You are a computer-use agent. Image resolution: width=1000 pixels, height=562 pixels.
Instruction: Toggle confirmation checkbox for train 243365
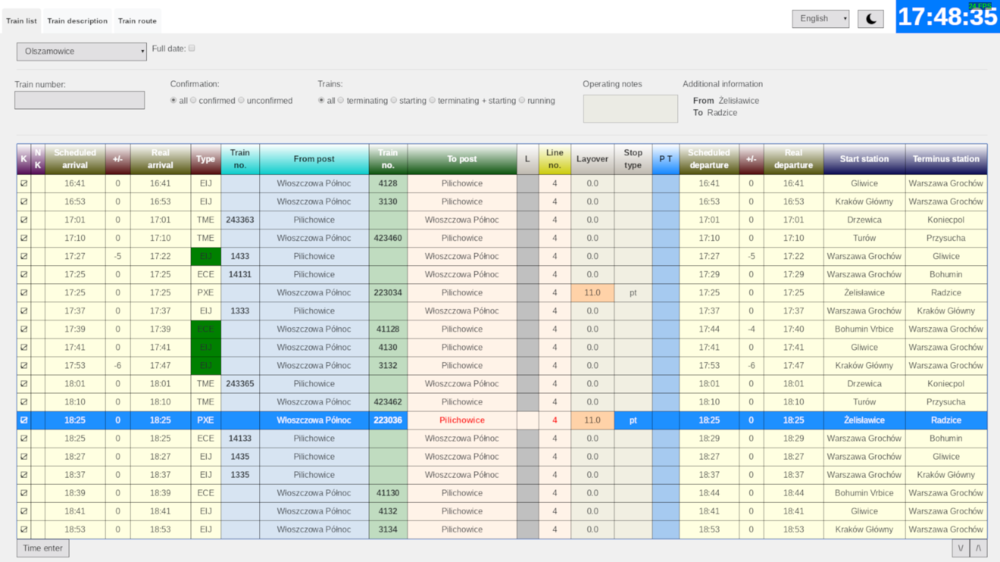pos(24,383)
